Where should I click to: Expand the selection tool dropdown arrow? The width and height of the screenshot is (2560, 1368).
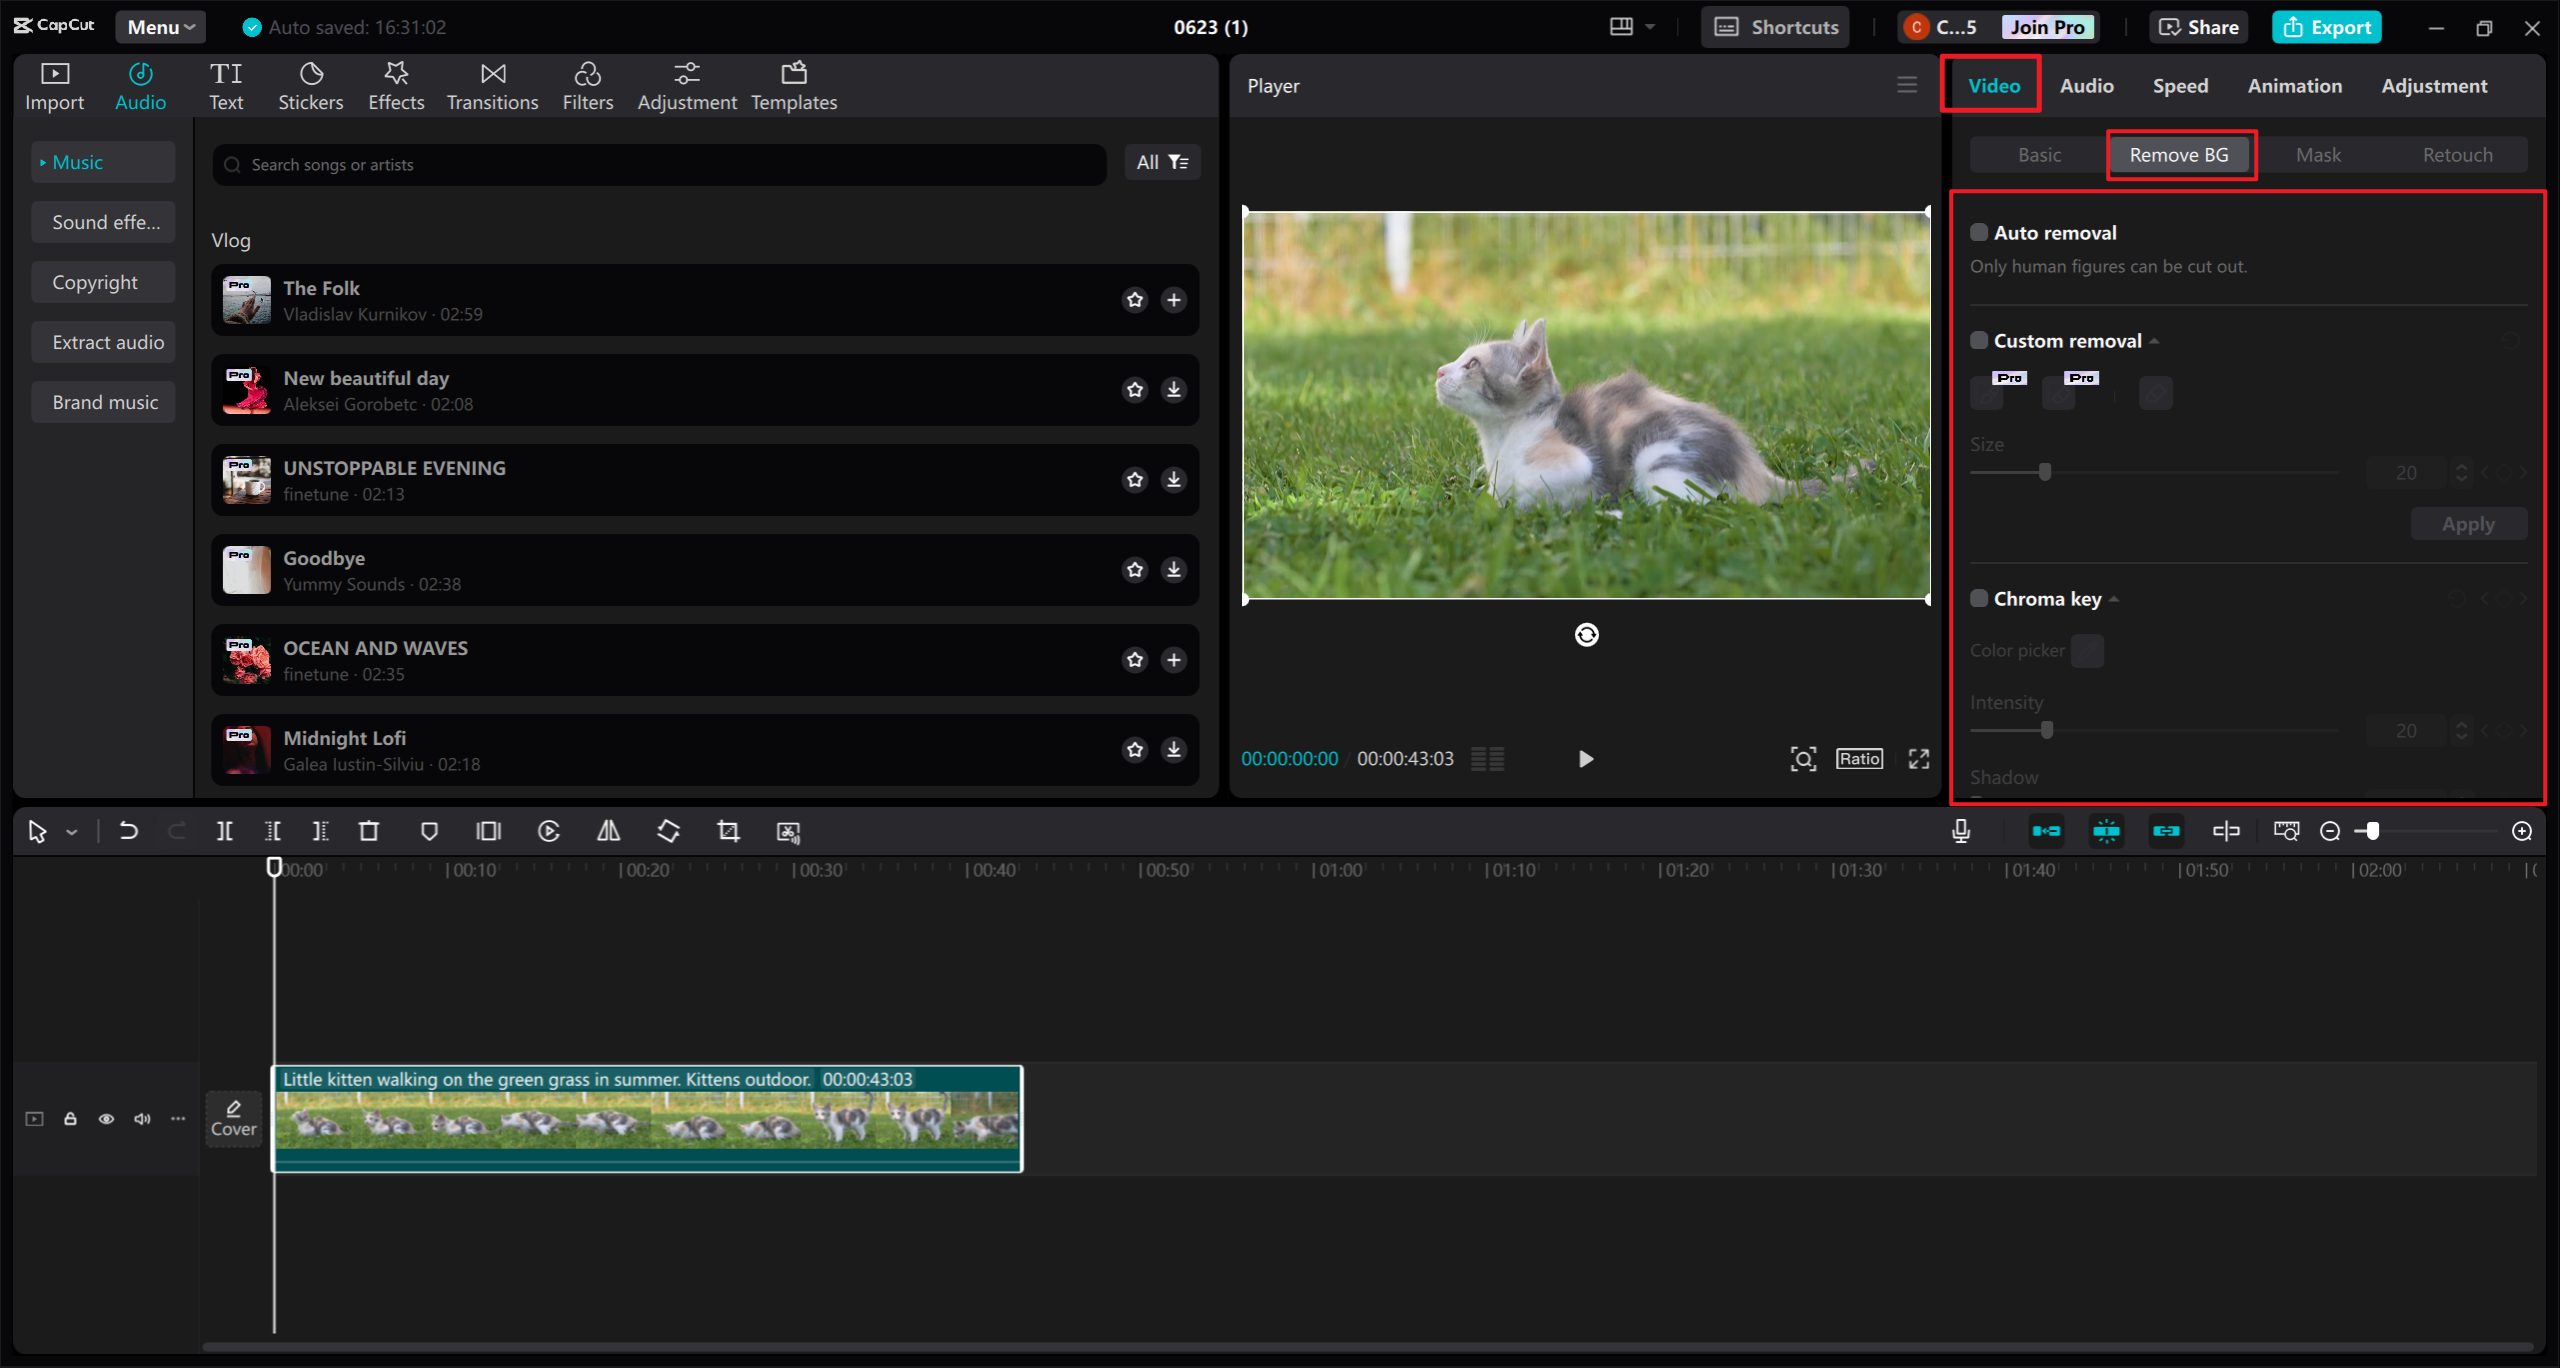(x=72, y=832)
